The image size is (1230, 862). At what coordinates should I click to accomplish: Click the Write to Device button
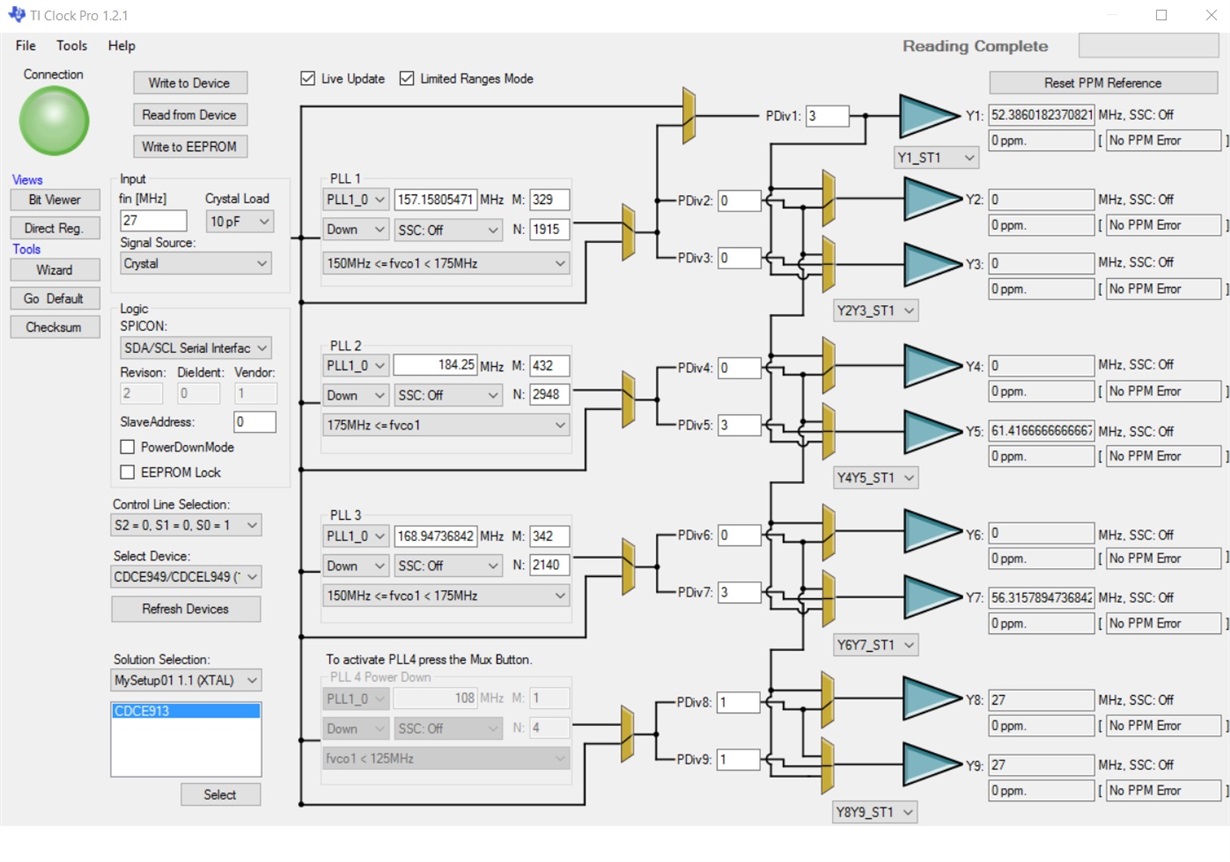click(x=190, y=83)
